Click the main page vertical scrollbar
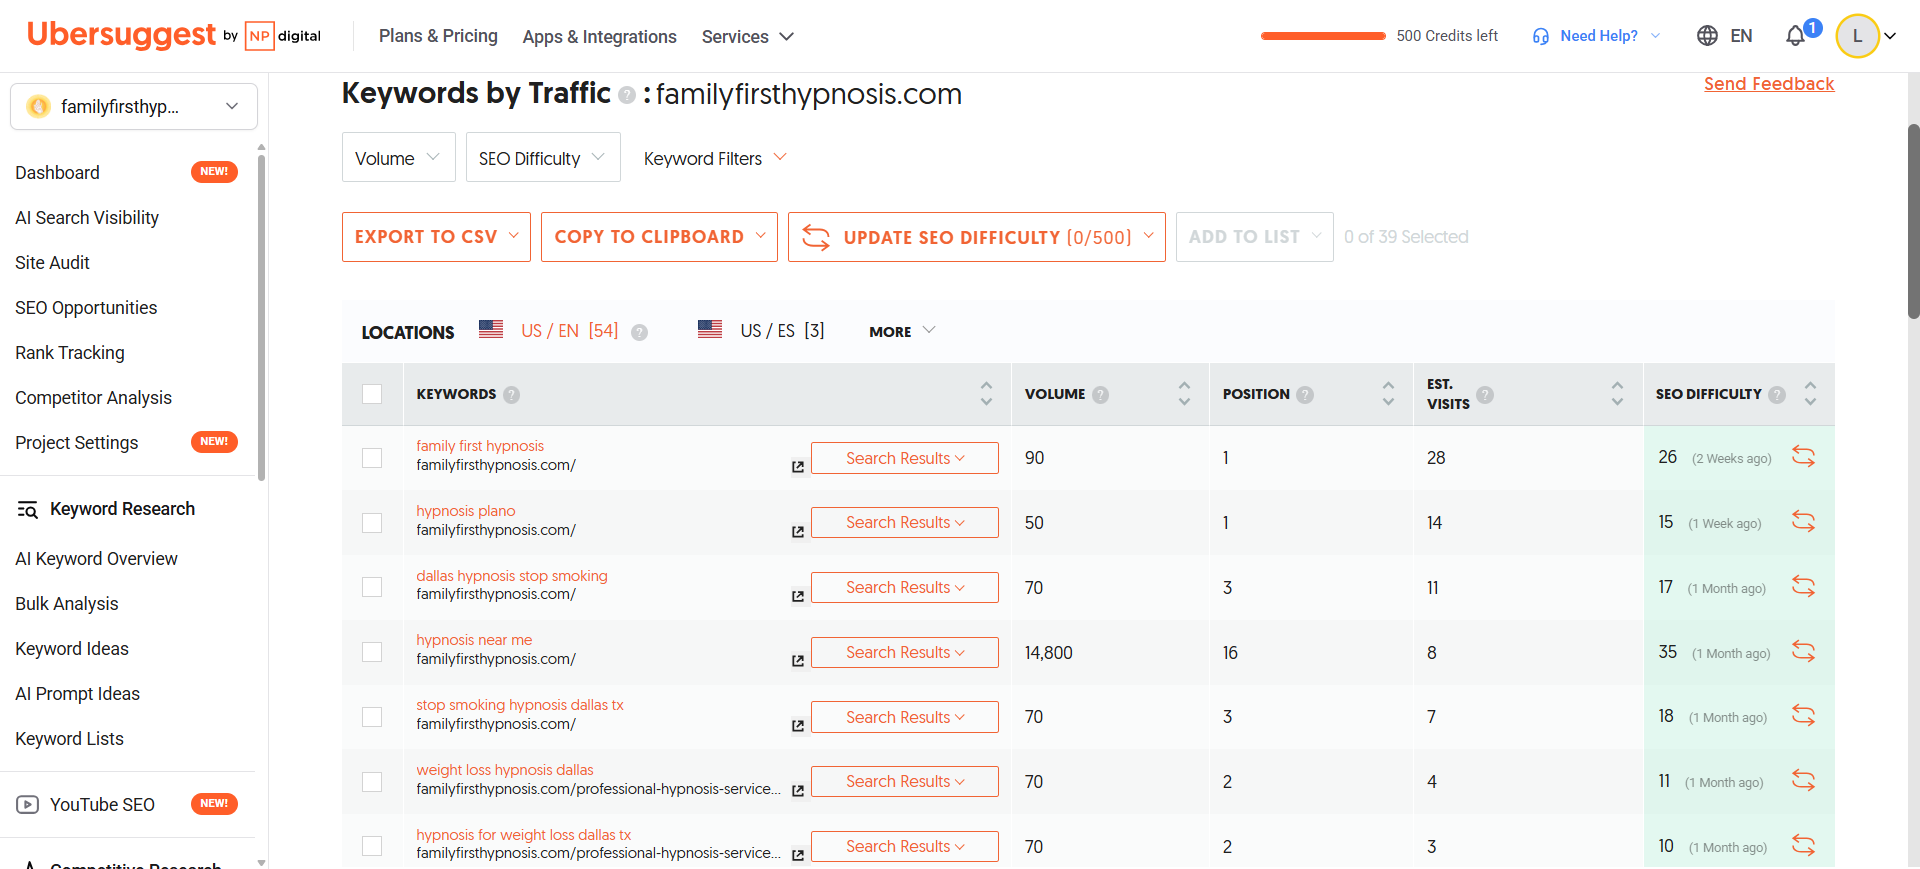The image size is (1920, 869). 1913,222
